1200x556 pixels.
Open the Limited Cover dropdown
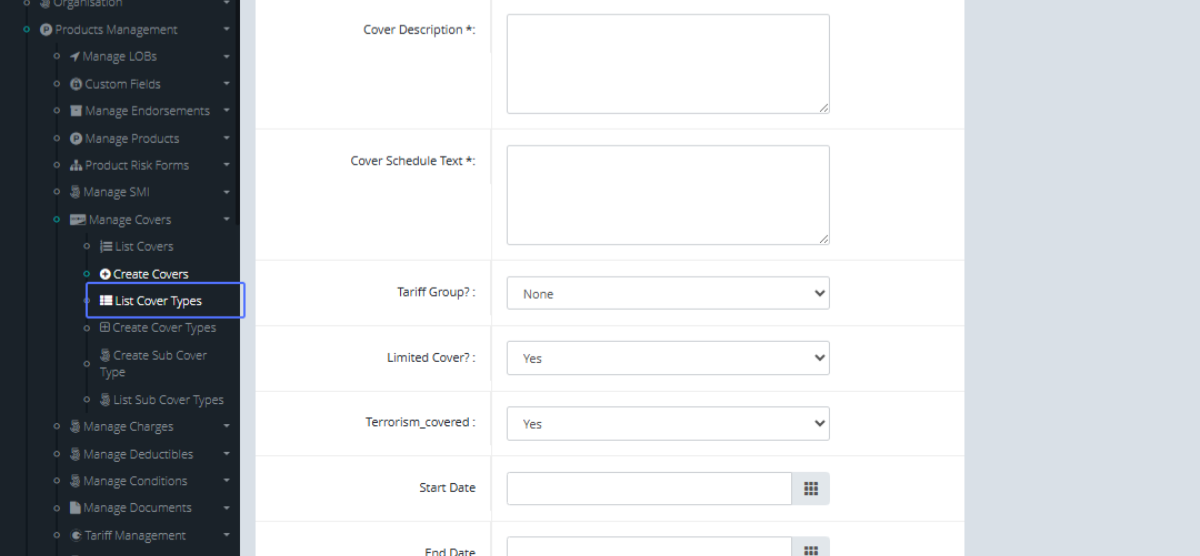[667, 358]
